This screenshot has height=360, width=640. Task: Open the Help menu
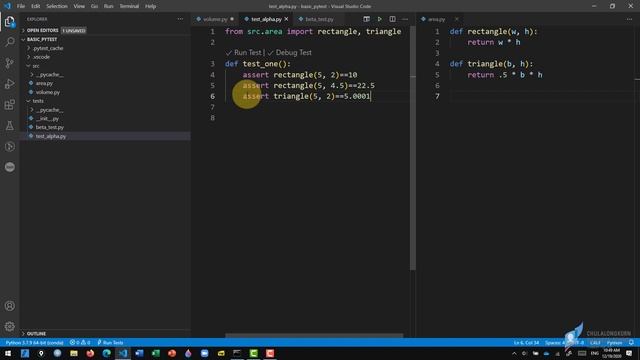tap(150, 6)
